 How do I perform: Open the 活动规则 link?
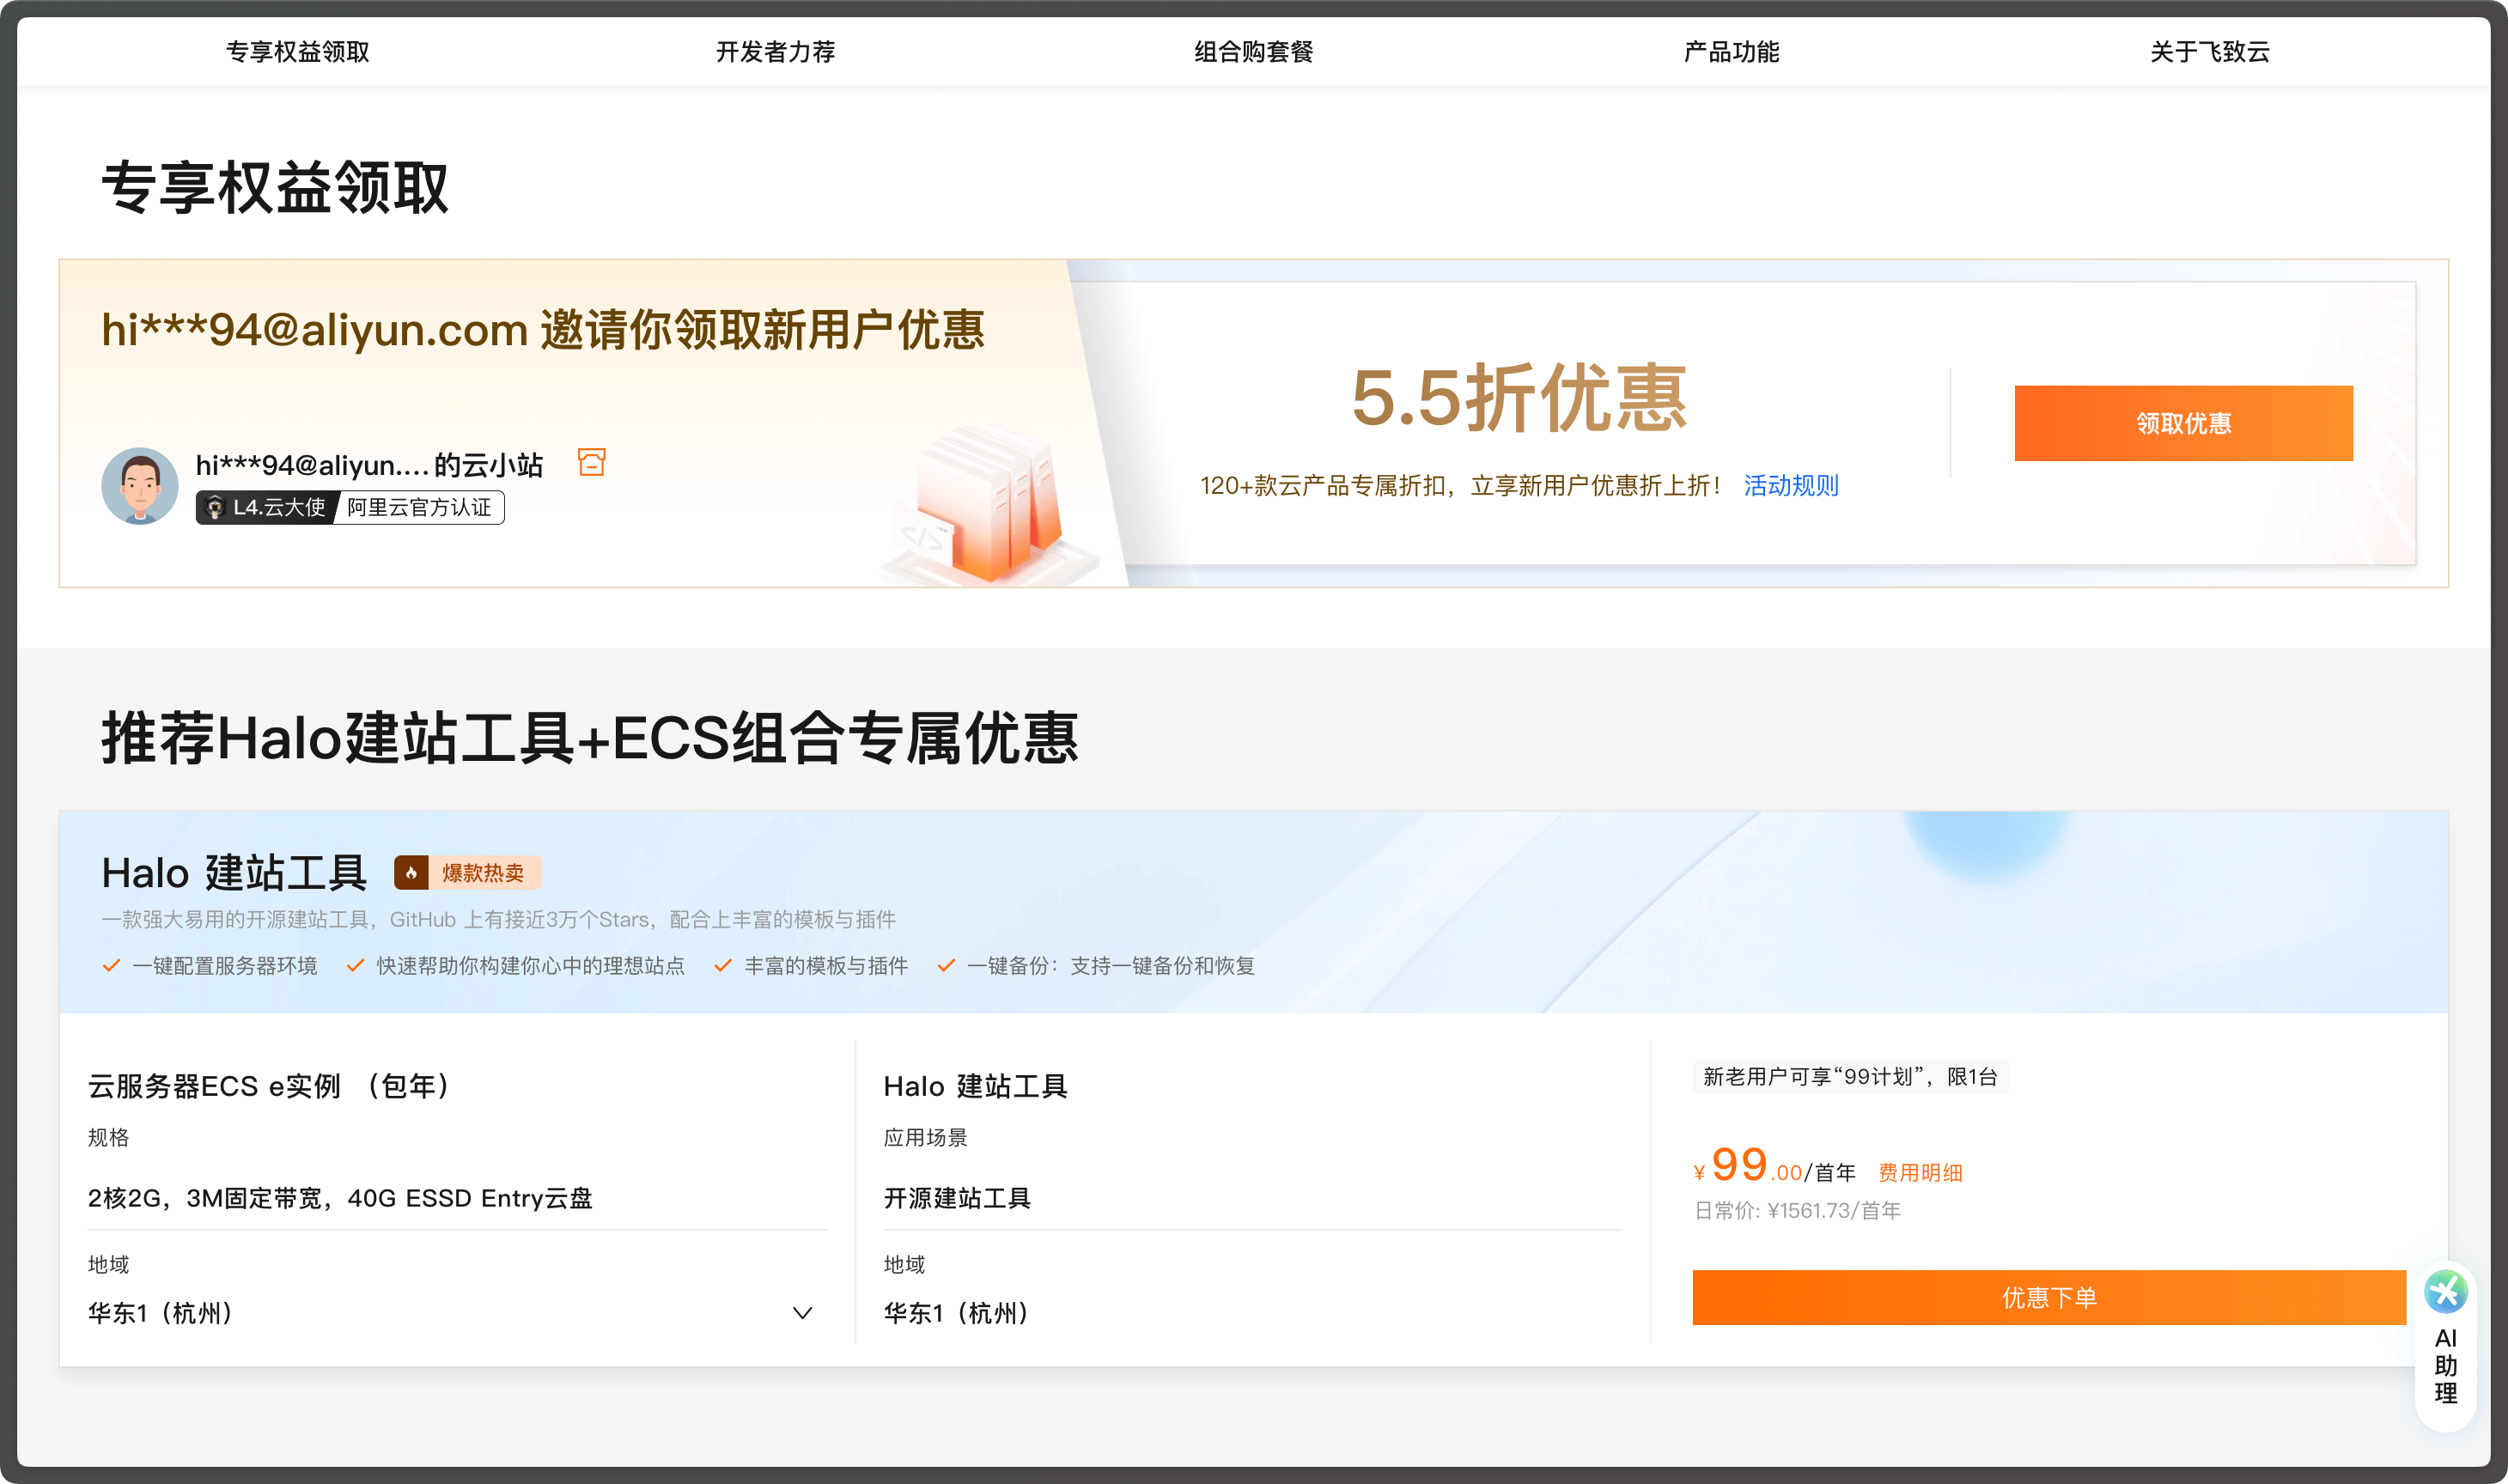(1791, 486)
